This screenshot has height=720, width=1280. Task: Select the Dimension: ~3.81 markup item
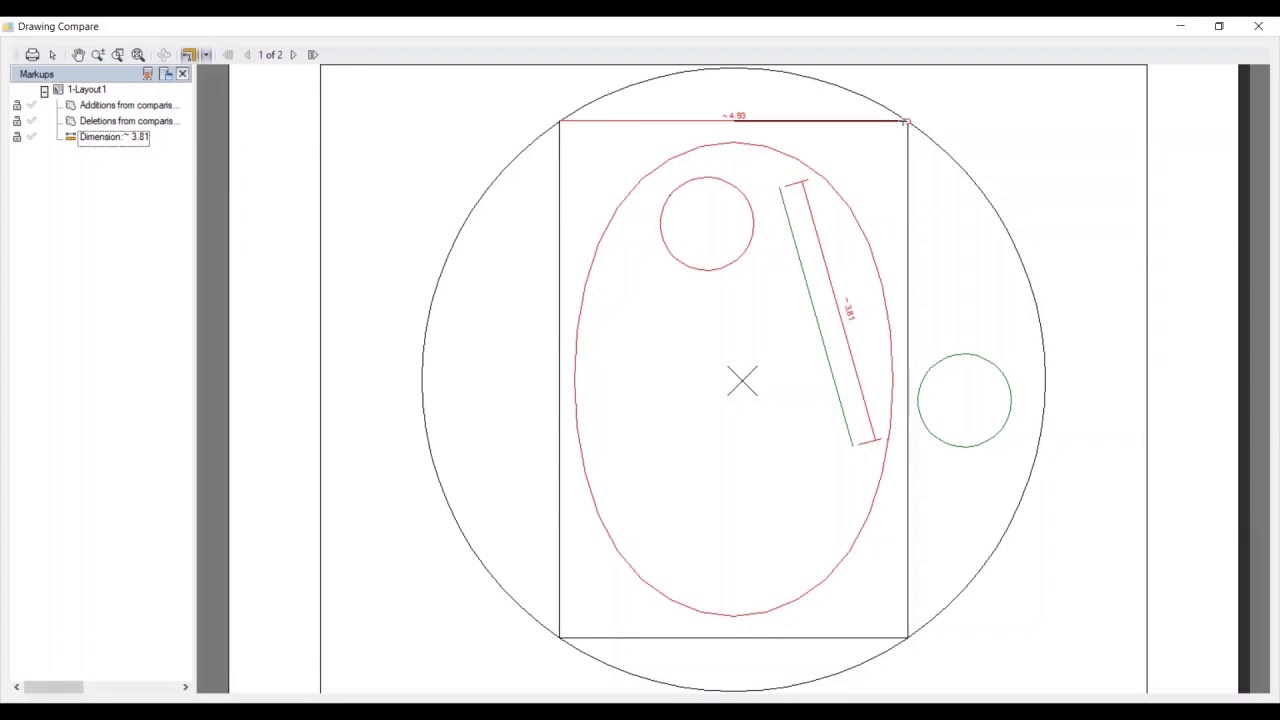click(113, 137)
